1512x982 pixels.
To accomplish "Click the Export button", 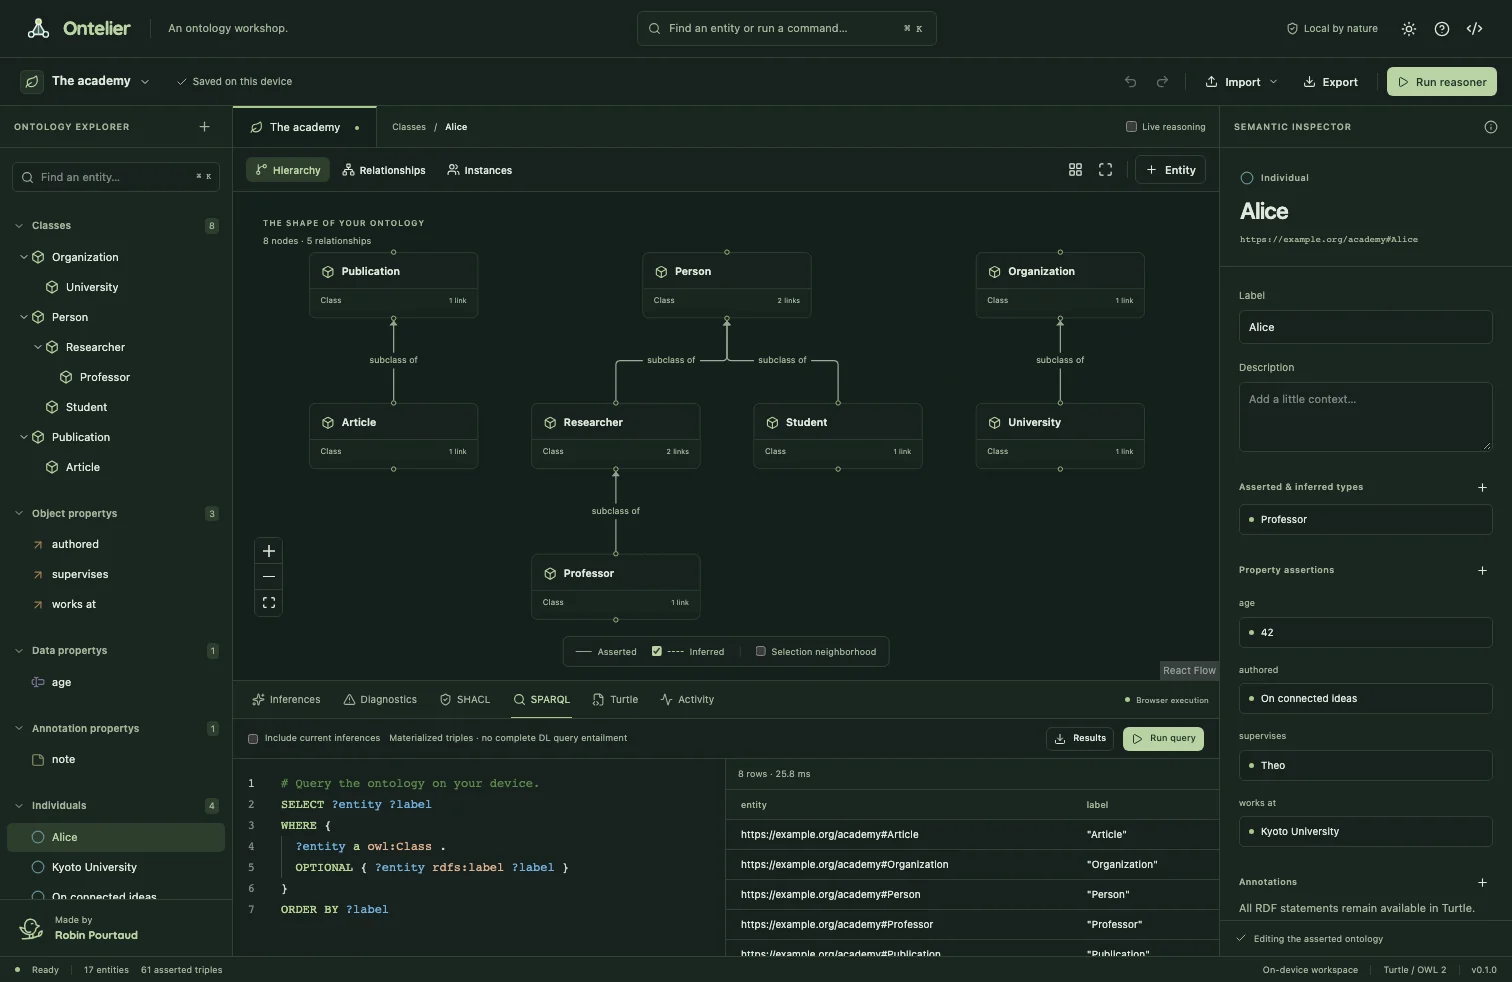I will pyautogui.click(x=1330, y=82).
